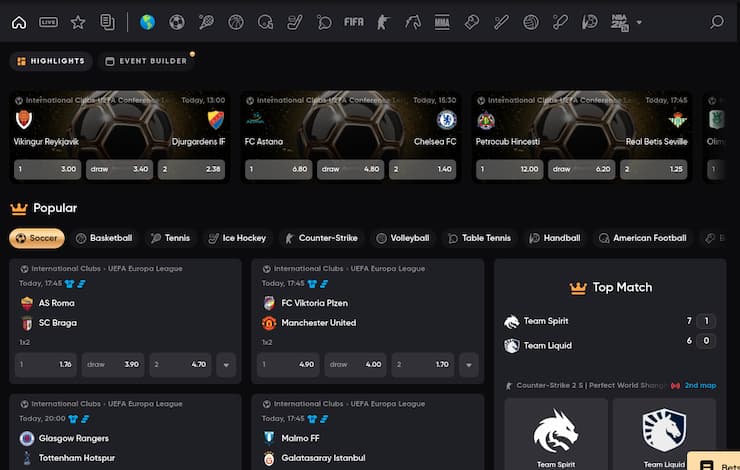Select the basketball icon in top bar
This screenshot has width=740, height=470.
pos(235,22)
